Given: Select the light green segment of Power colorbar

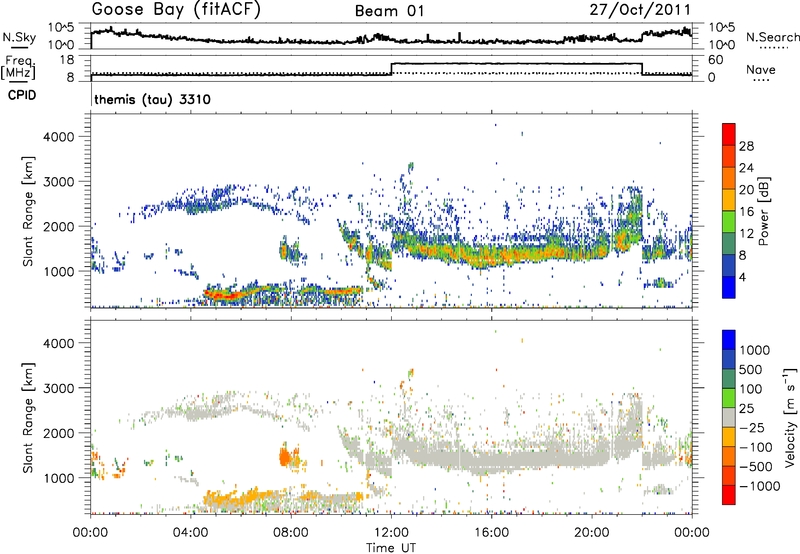Looking at the screenshot, I should pos(729,222).
